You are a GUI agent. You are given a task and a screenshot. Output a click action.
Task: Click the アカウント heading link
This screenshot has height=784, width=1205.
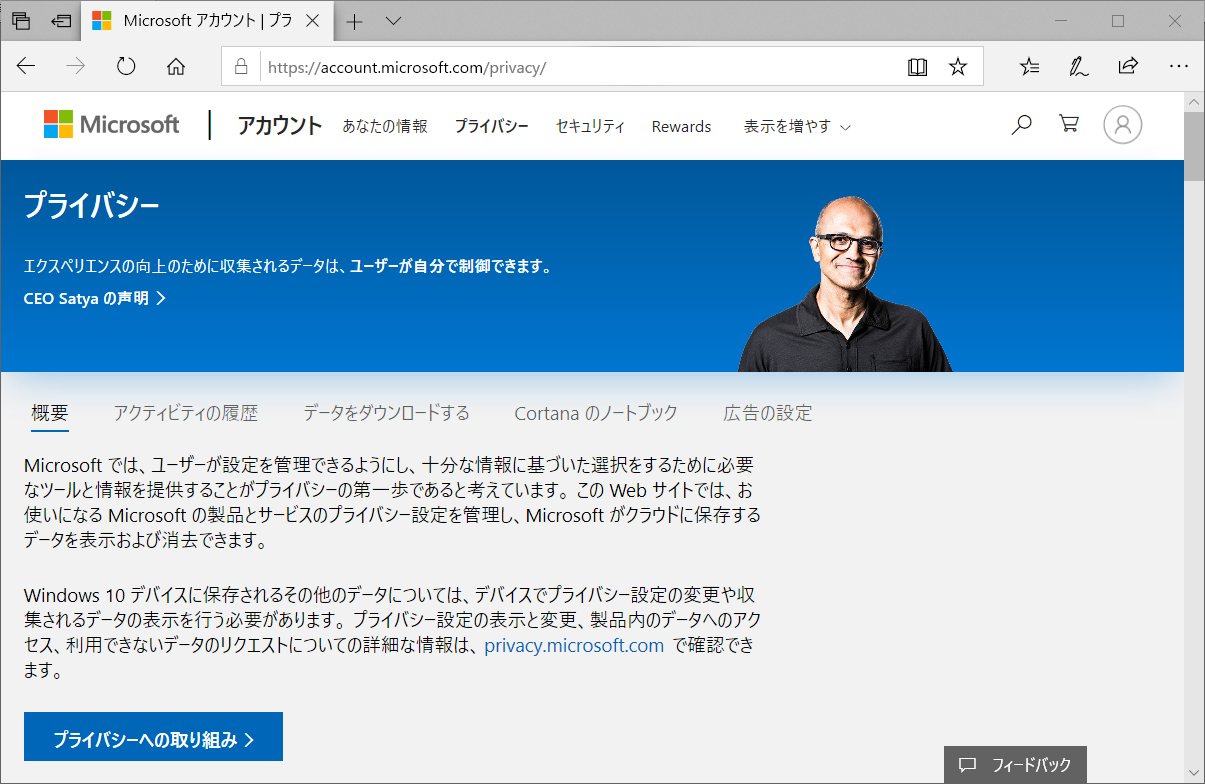280,125
